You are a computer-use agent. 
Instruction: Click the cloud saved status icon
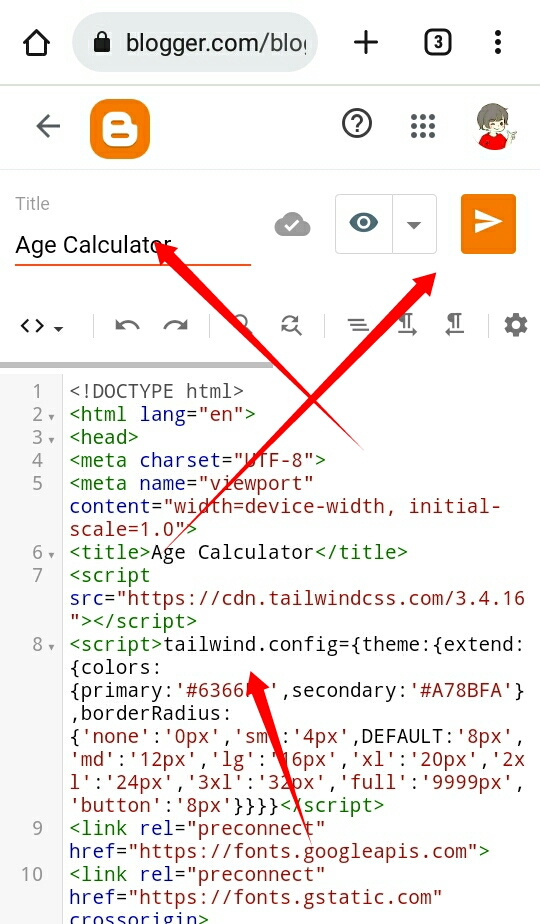pyautogui.click(x=292, y=225)
